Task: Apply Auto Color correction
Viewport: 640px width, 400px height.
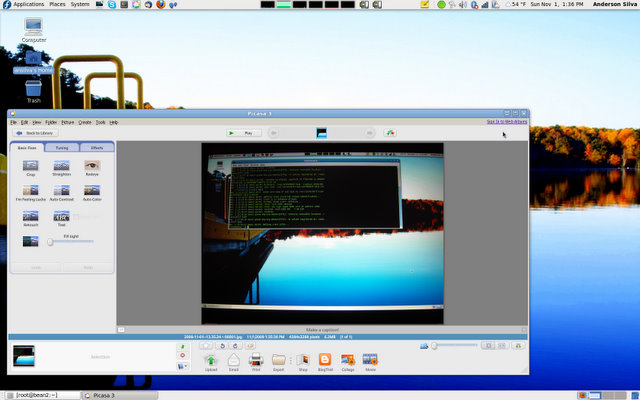Action: click(x=92, y=191)
